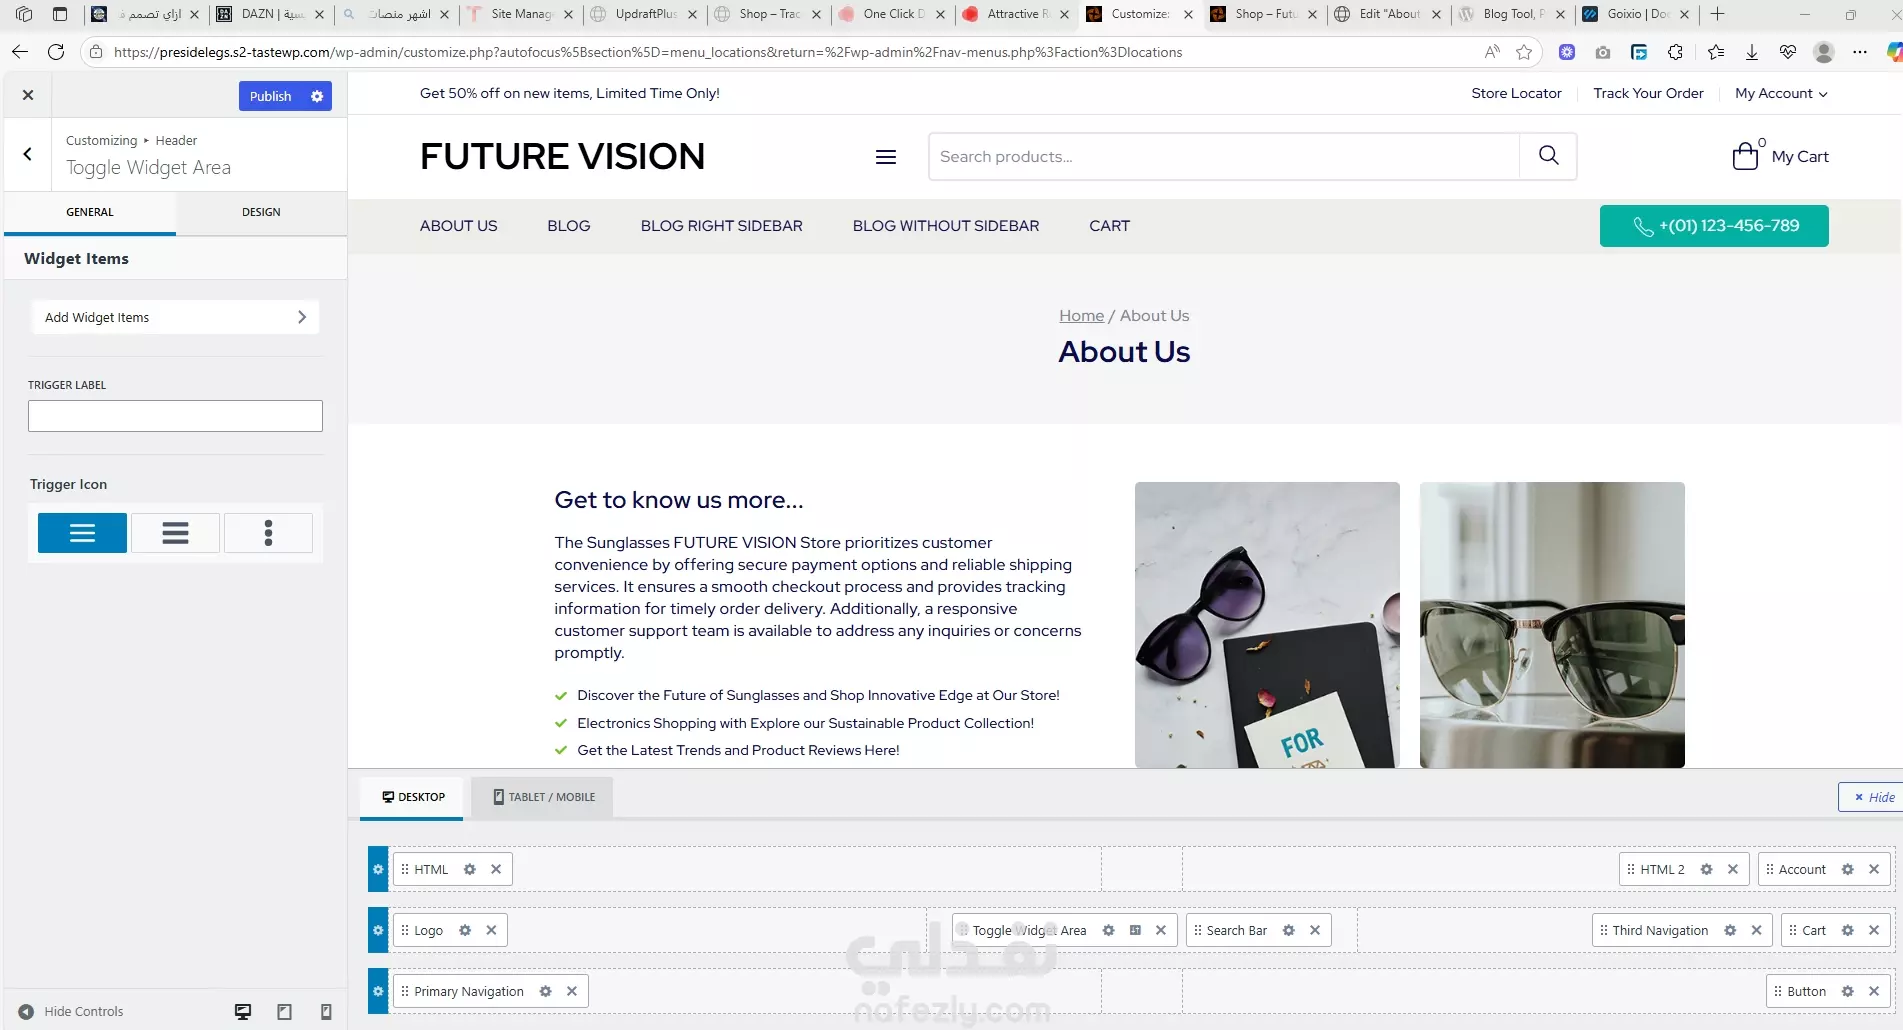
Task: Select the bold three-line trigger icon
Action: (x=175, y=533)
